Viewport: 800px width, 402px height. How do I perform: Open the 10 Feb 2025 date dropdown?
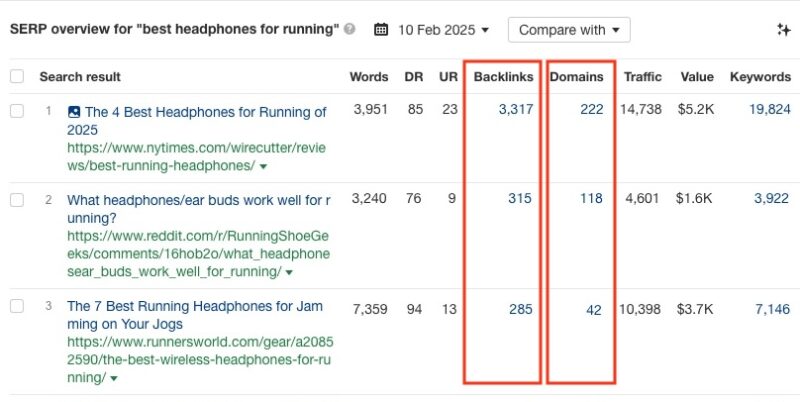[x=443, y=30]
